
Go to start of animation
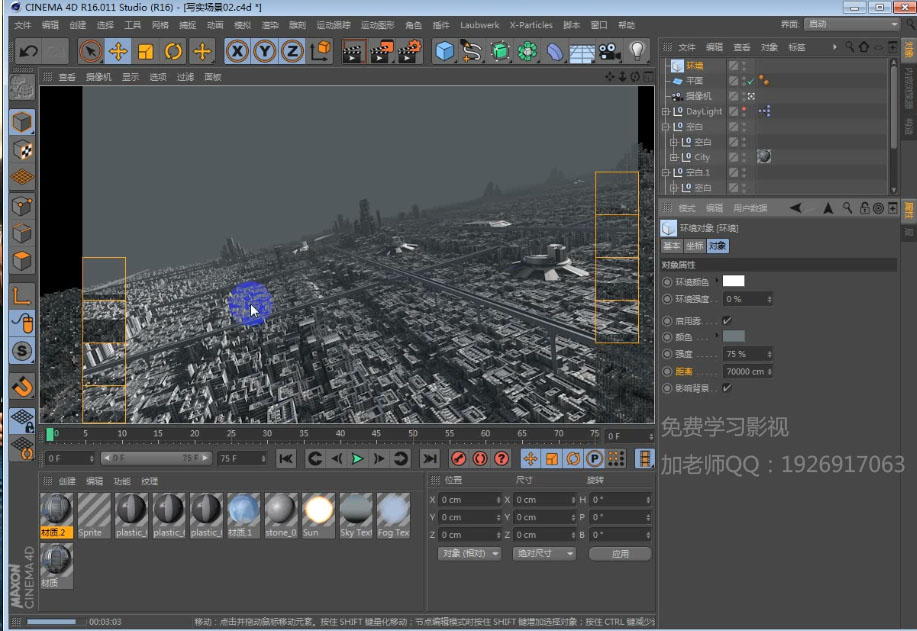point(285,459)
